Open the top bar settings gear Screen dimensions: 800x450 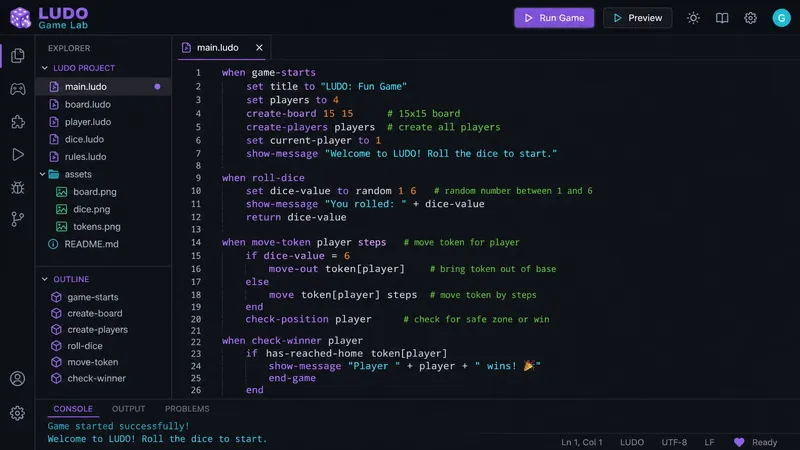pos(750,18)
